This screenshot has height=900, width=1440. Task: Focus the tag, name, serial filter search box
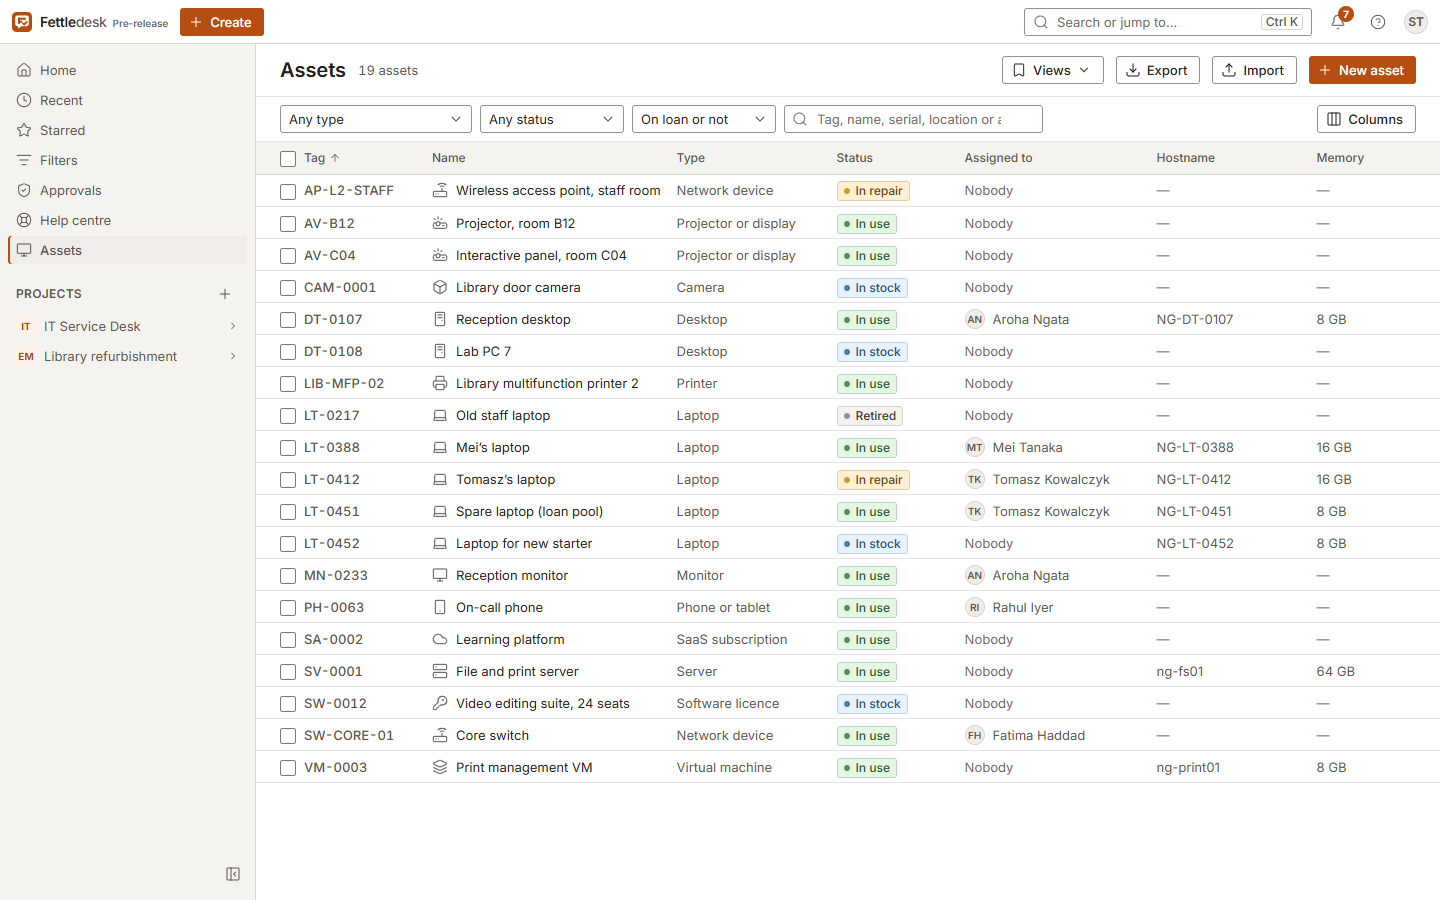913,119
